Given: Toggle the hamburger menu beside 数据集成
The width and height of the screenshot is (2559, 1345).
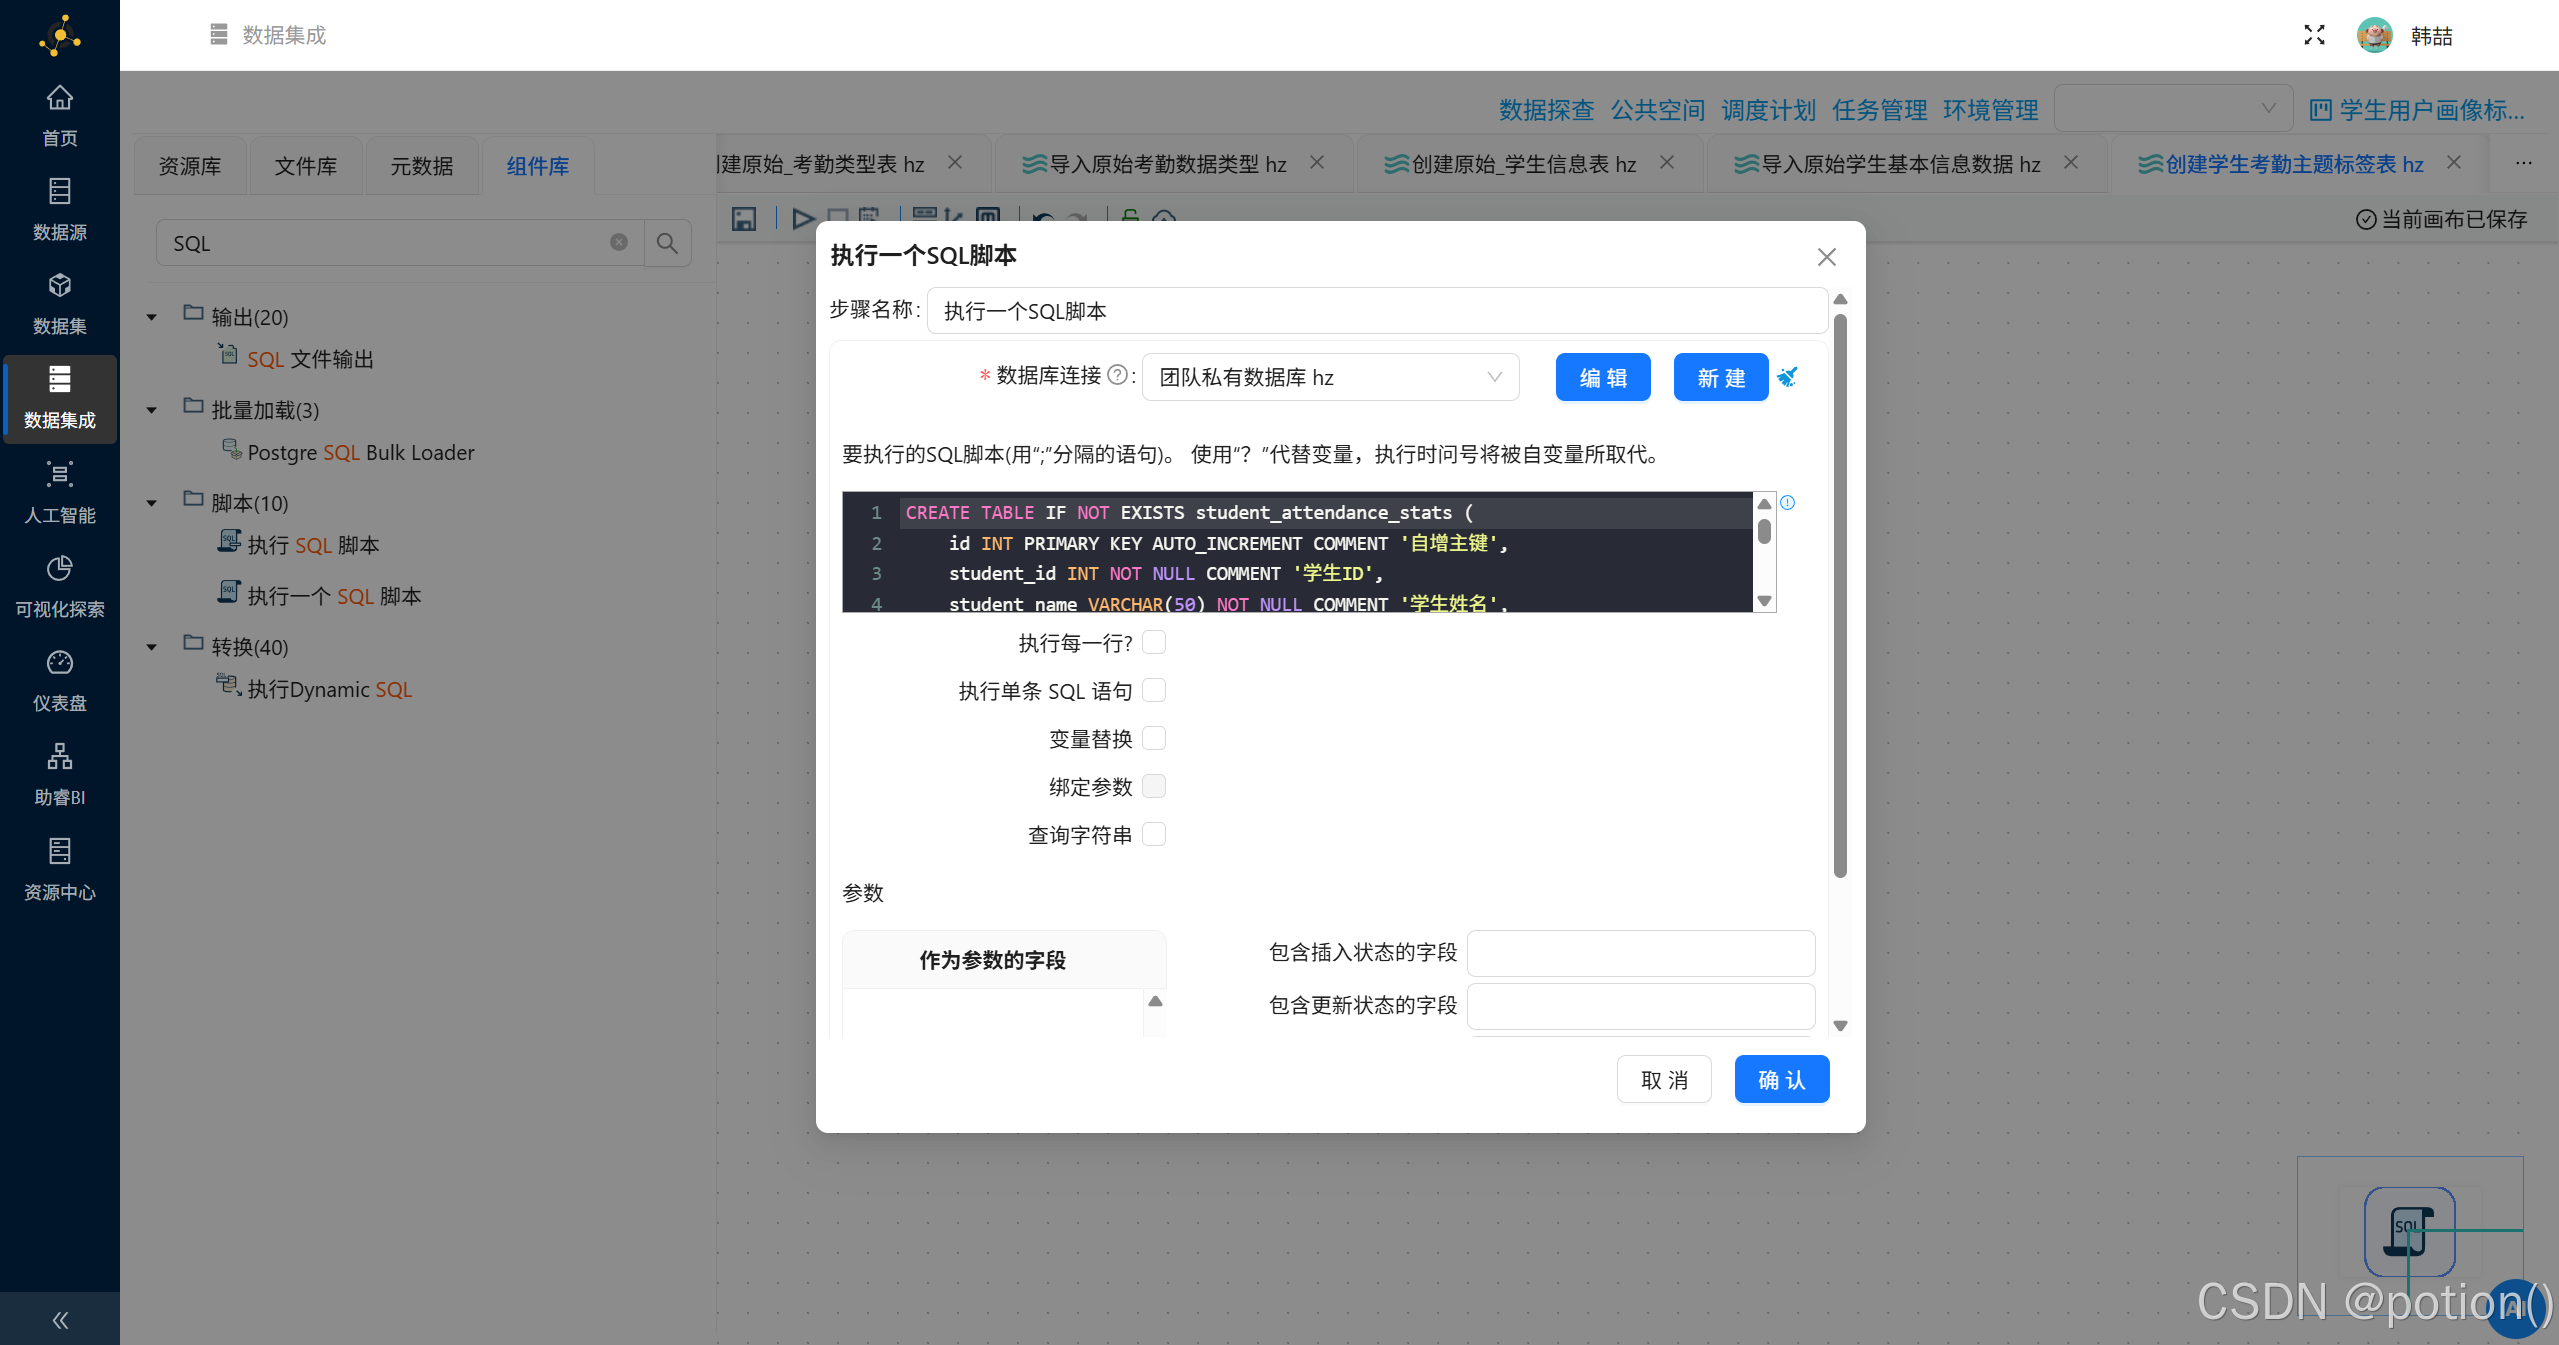Looking at the screenshot, I should click(219, 35).
